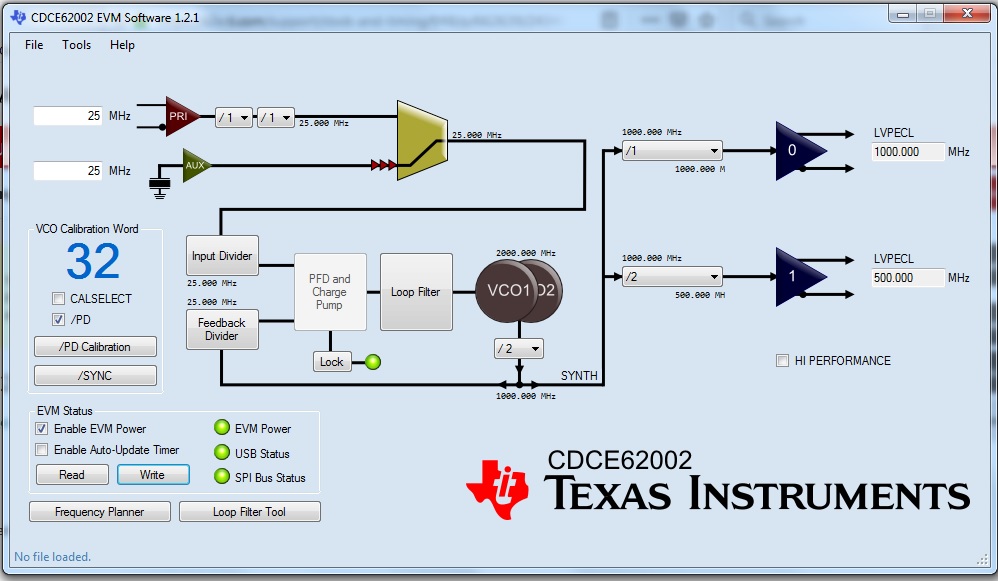Open the File menu
The image size is (998, 581).
tap(34, 45)
